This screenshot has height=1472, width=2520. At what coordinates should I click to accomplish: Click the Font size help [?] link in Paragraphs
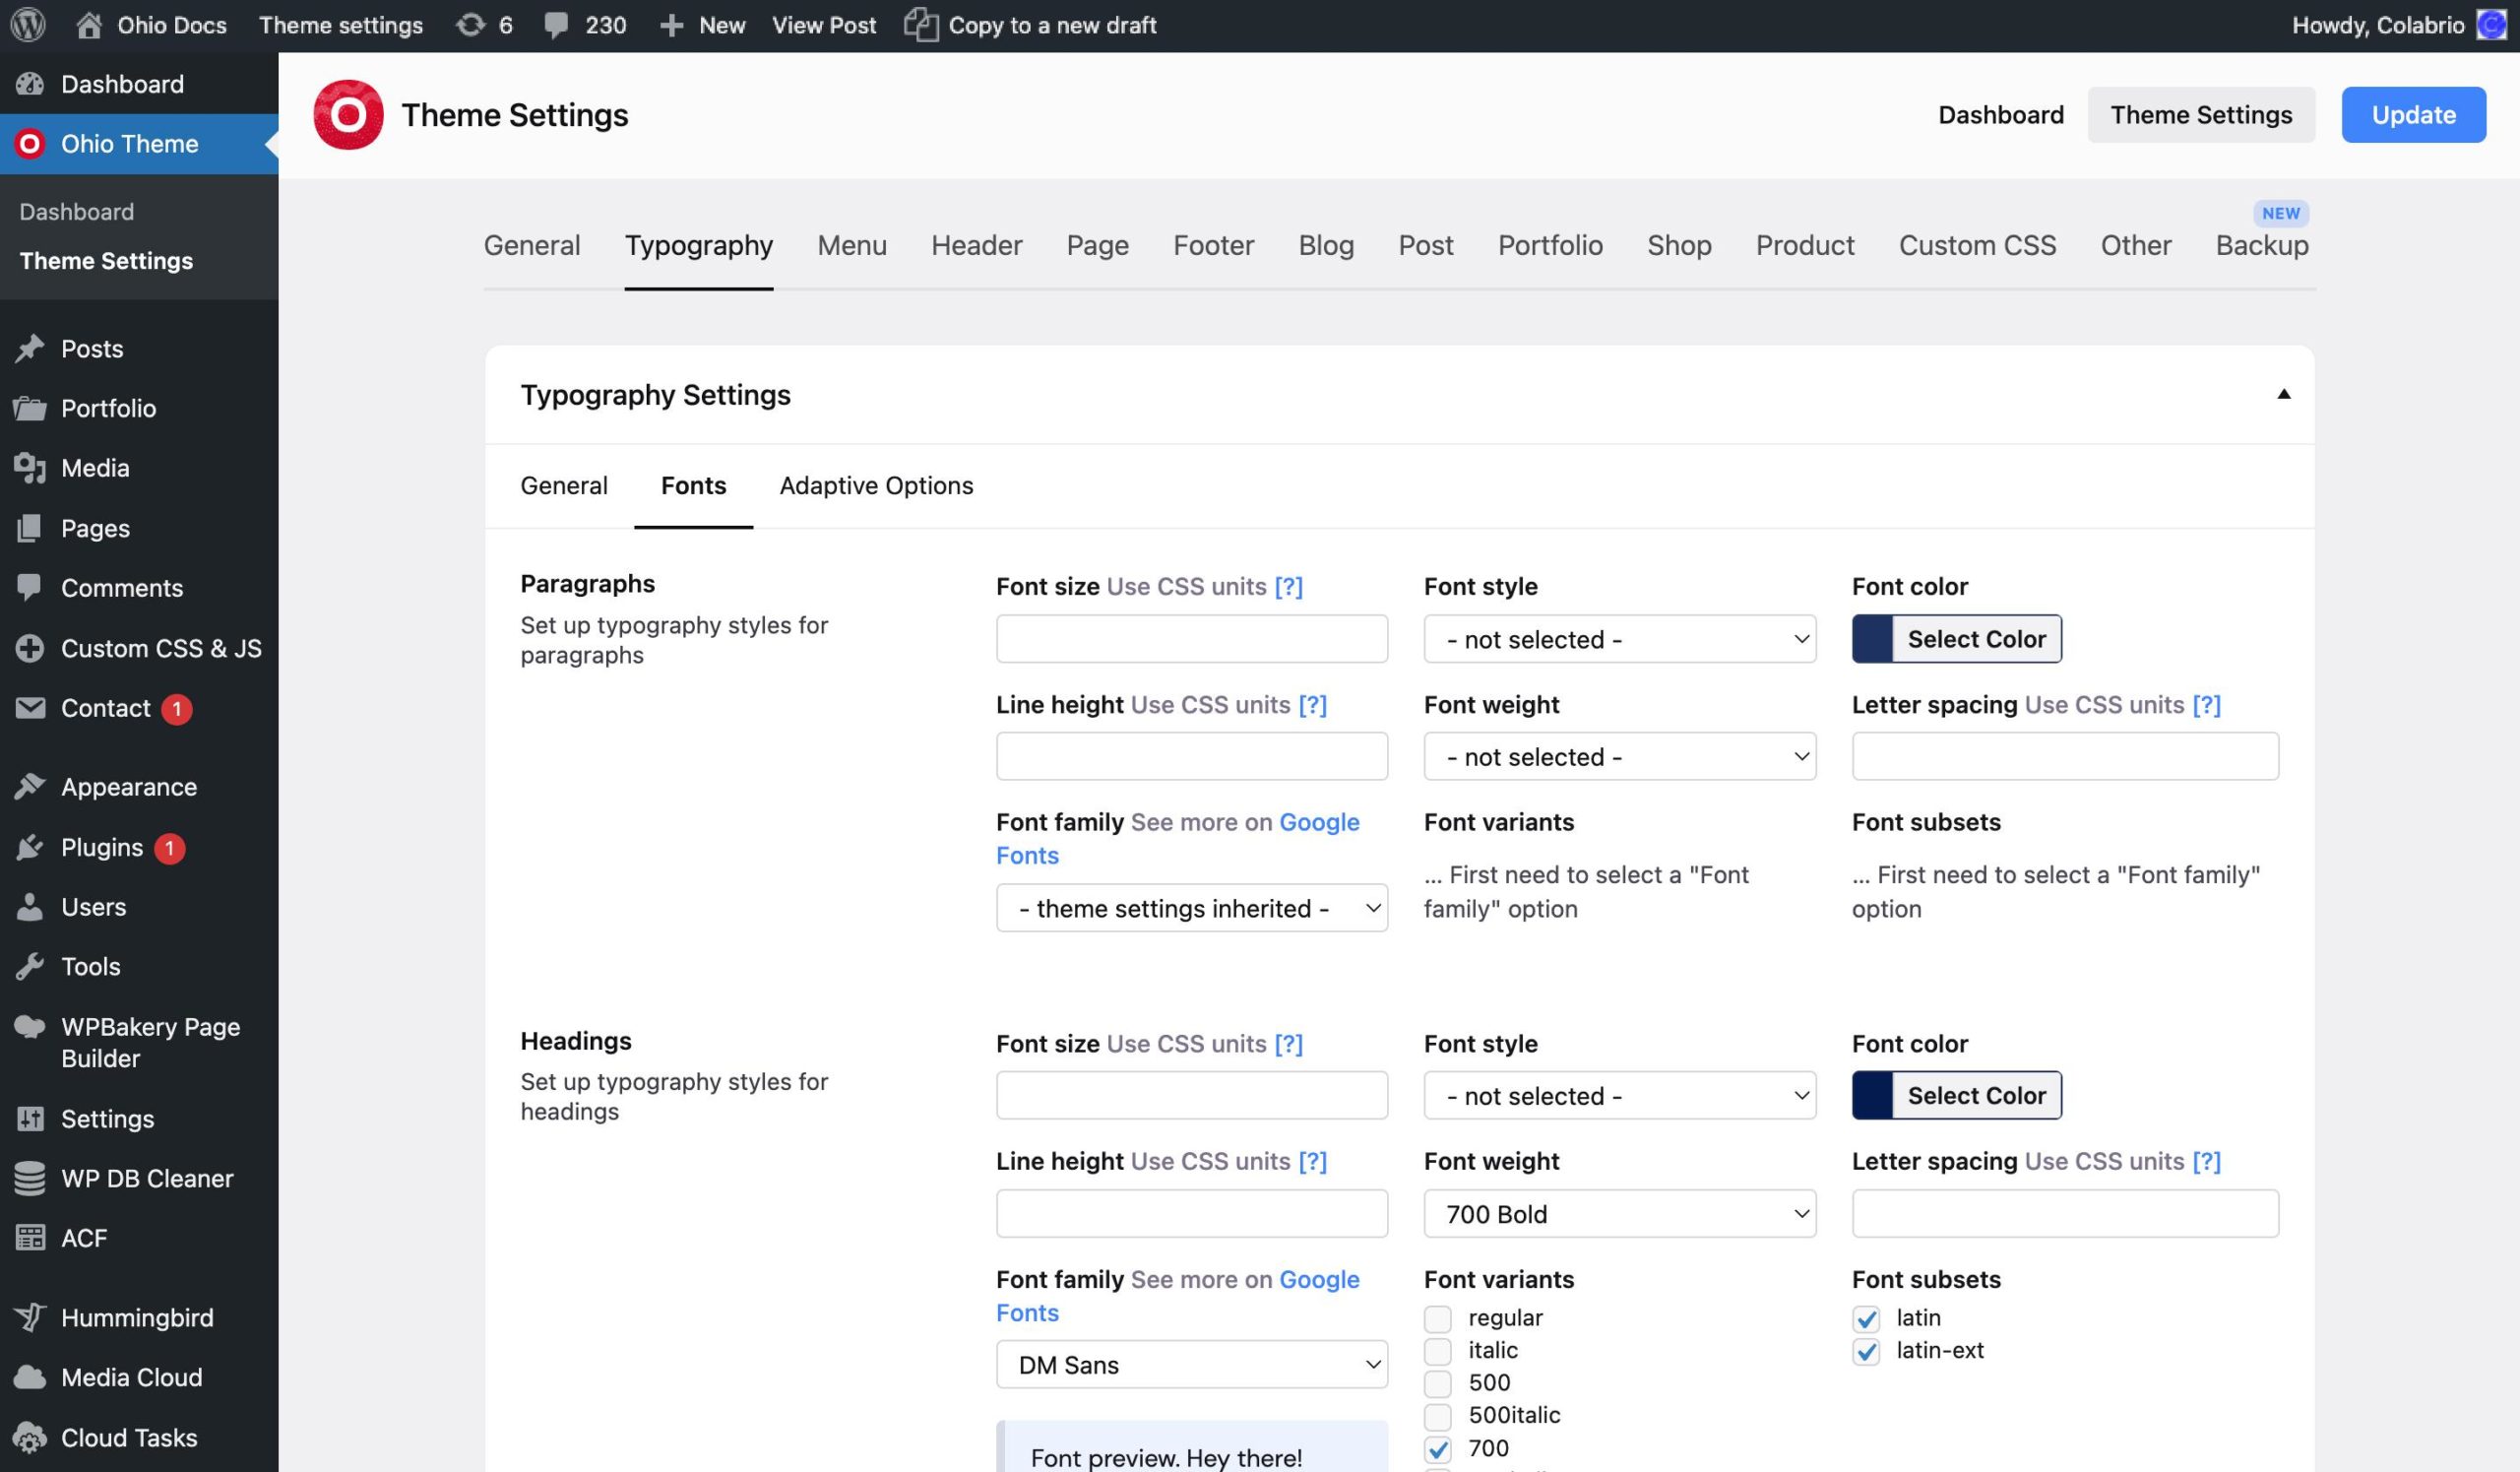pos(1288,587)
